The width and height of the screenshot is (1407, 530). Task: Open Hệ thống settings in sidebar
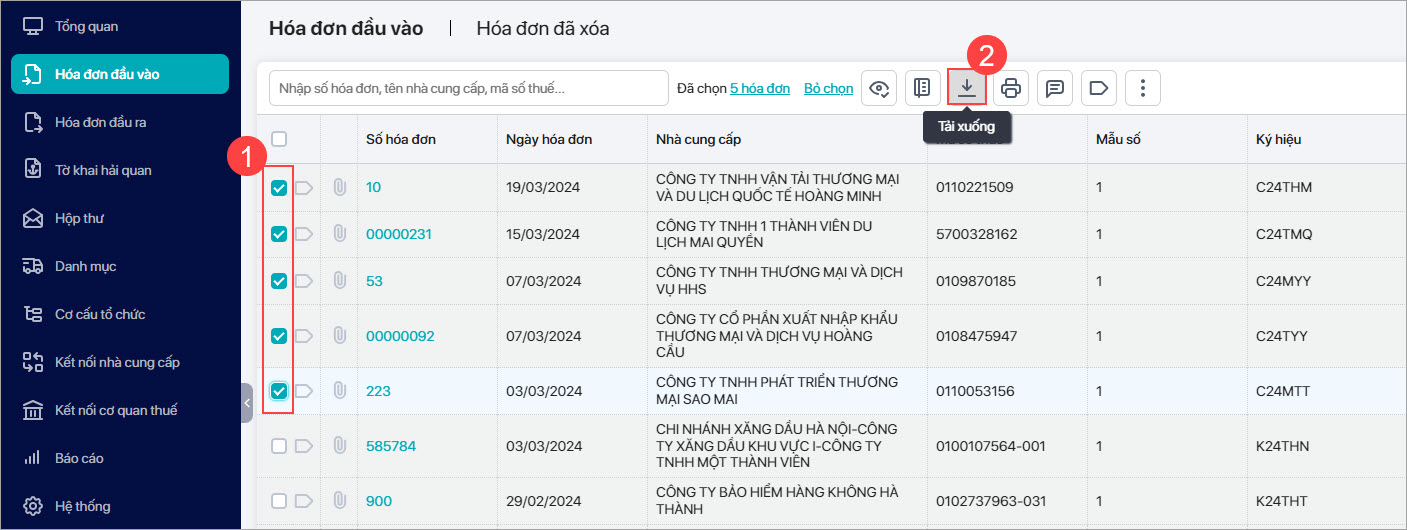click(82, 506)
